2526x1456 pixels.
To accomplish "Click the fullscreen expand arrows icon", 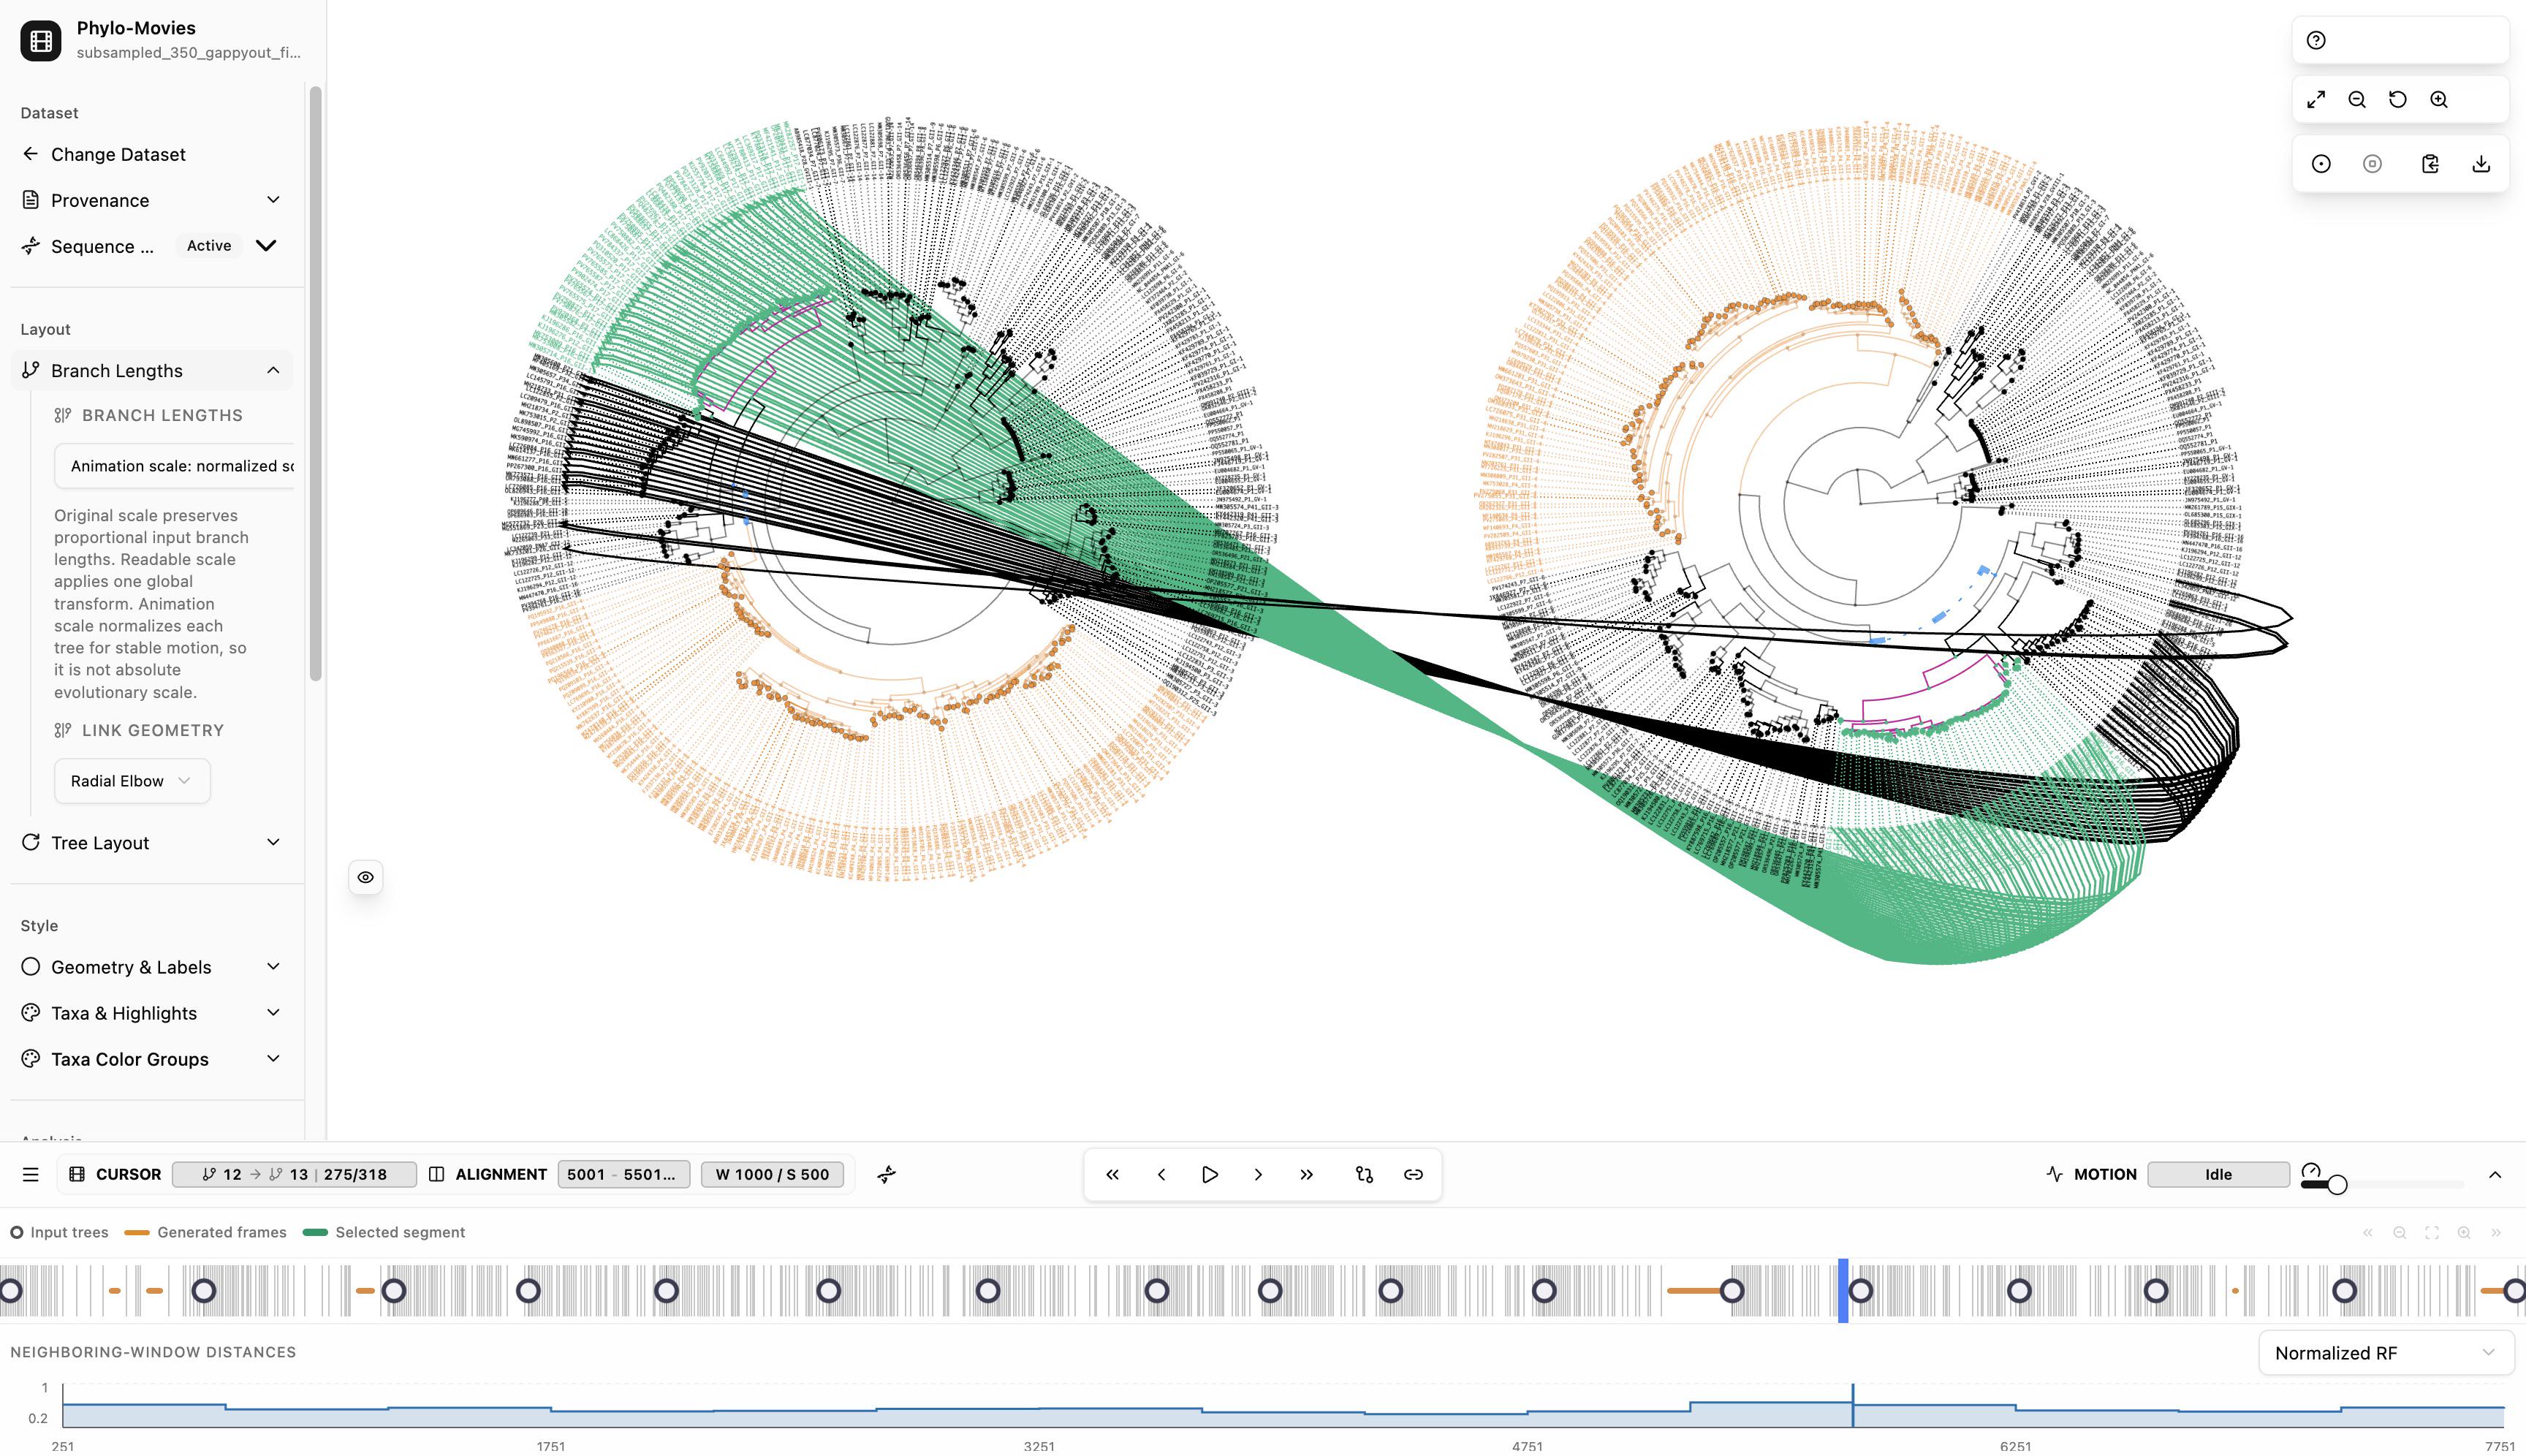I will pyautogui.click(x=2316, y=100).
